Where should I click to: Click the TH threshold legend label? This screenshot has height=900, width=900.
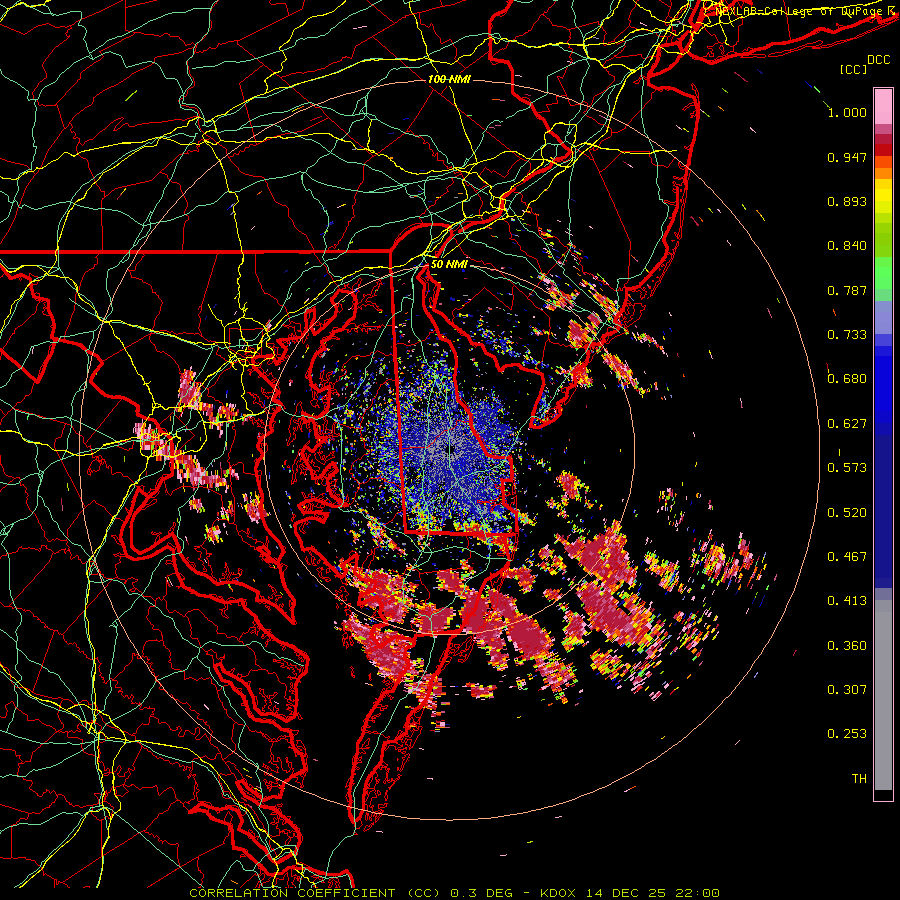point(859,779)
